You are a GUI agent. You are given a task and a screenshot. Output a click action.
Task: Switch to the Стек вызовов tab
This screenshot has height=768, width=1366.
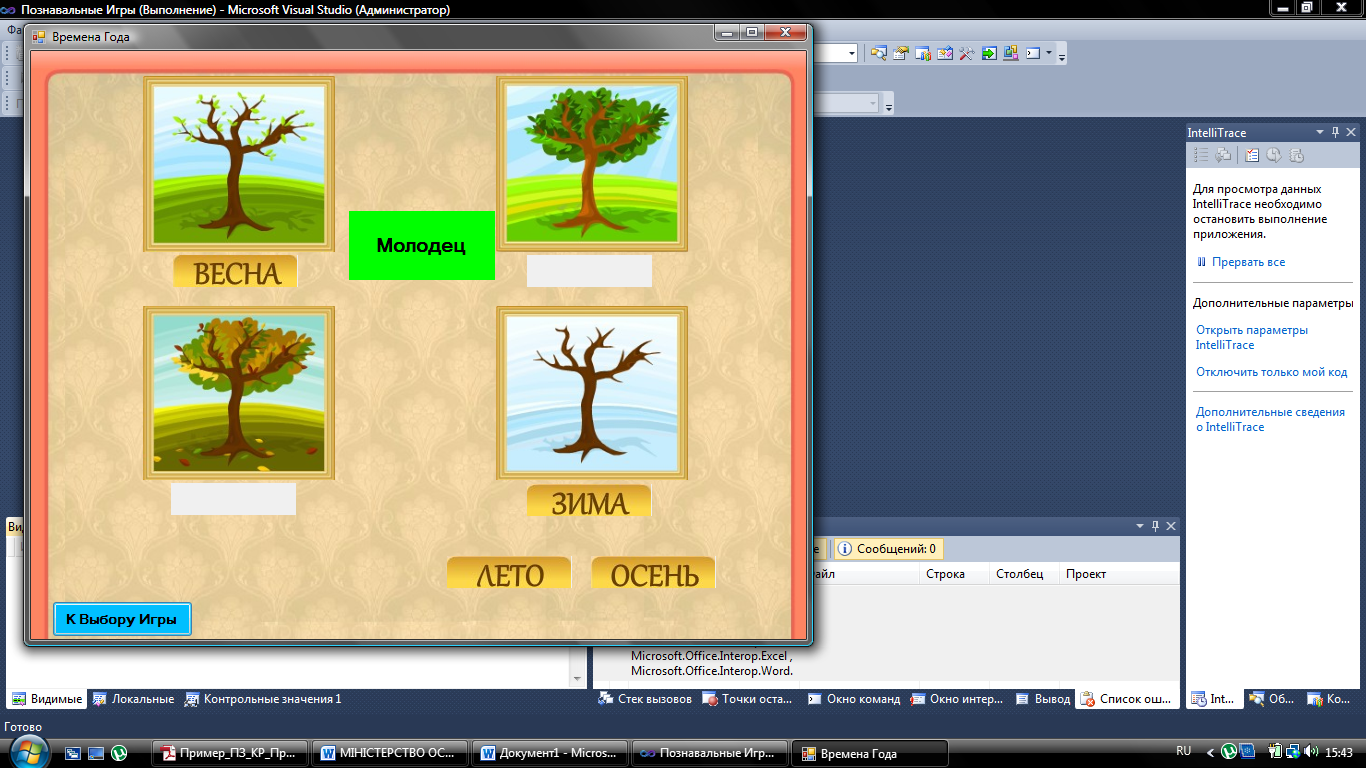(x=645, y=699)
